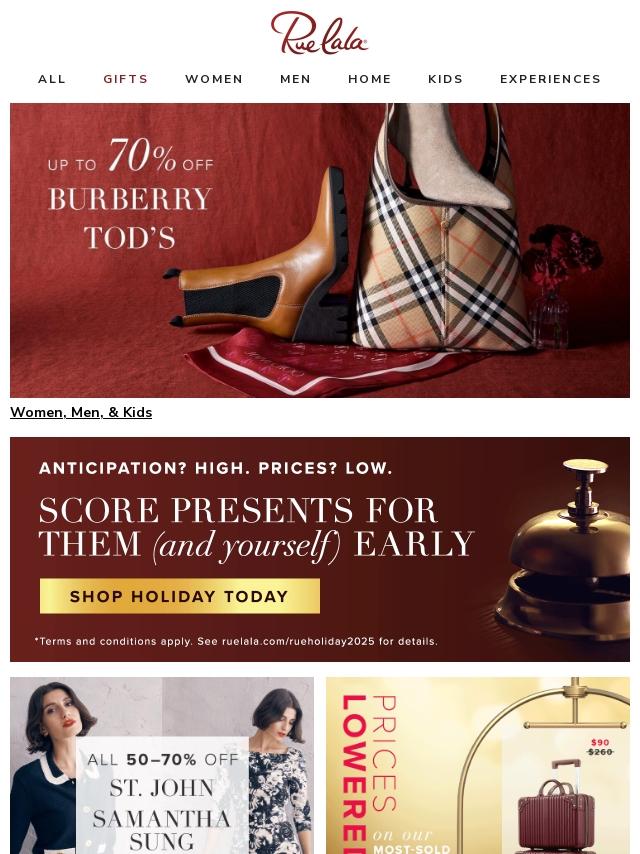Click the Rue La La logo
The width and height of the screenshot is (640, 854).
(319, 33)
